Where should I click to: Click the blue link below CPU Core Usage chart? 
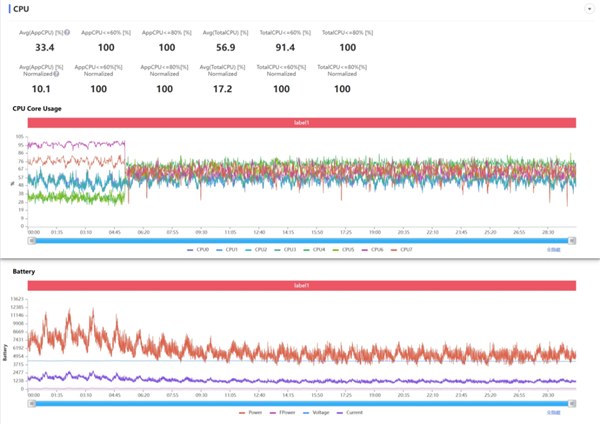click(553, 250)
